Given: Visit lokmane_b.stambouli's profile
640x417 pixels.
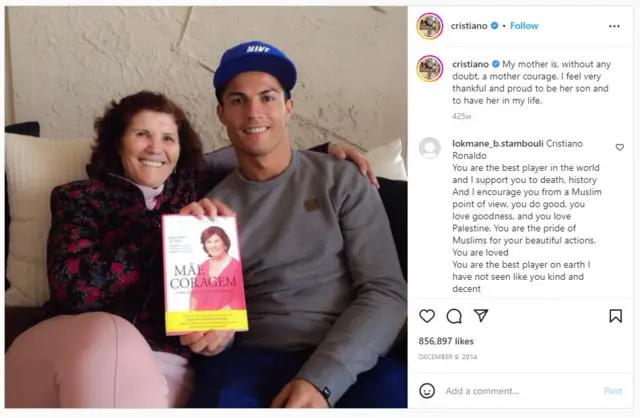Looking at the screenshot, I should [x=498, y=144].
